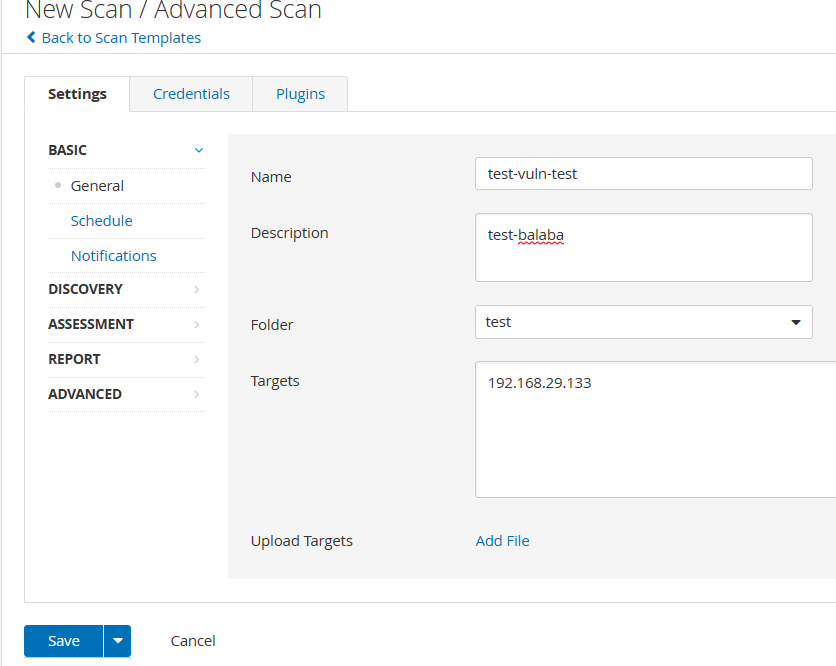Image resolution: width=836 pixels, height=666 pixels.
Task: Select the Settings tab
Action: (x=77, y=94)
